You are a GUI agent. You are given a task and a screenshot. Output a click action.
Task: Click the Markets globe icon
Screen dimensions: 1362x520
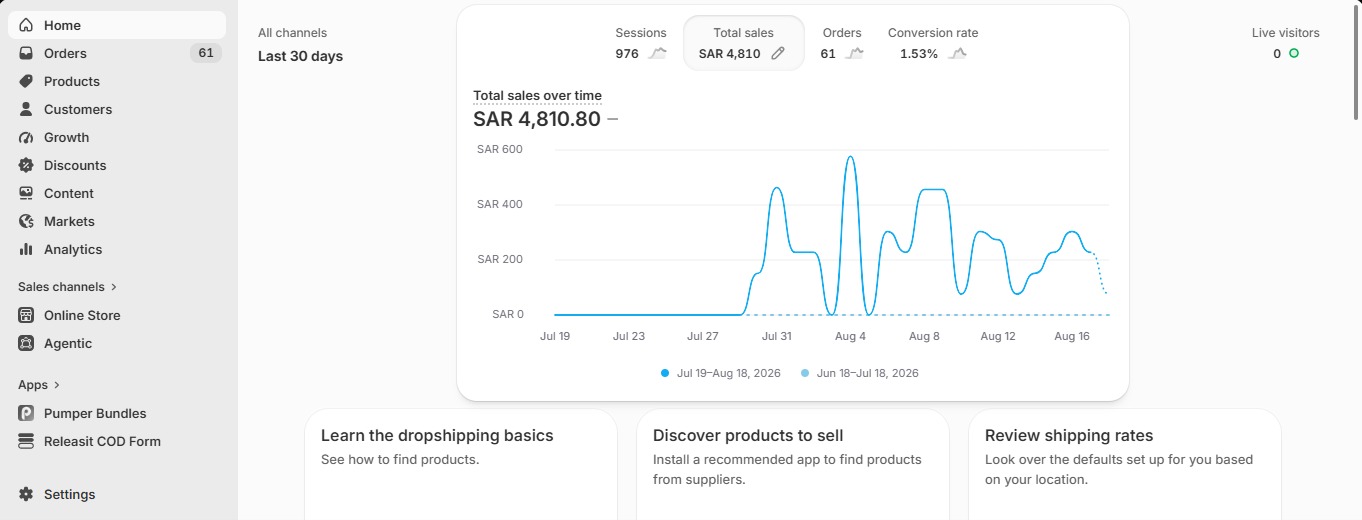coord(26,221)
